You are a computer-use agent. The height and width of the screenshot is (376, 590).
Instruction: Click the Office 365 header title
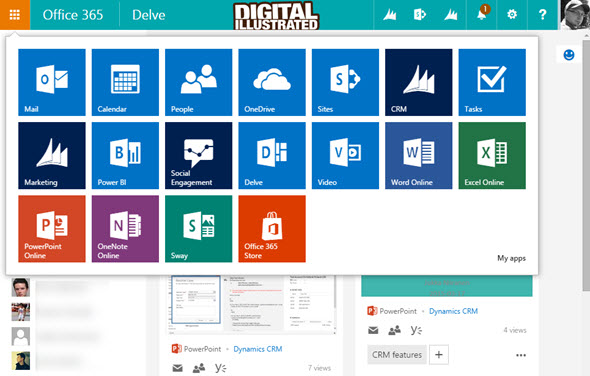tap(73, 15)
